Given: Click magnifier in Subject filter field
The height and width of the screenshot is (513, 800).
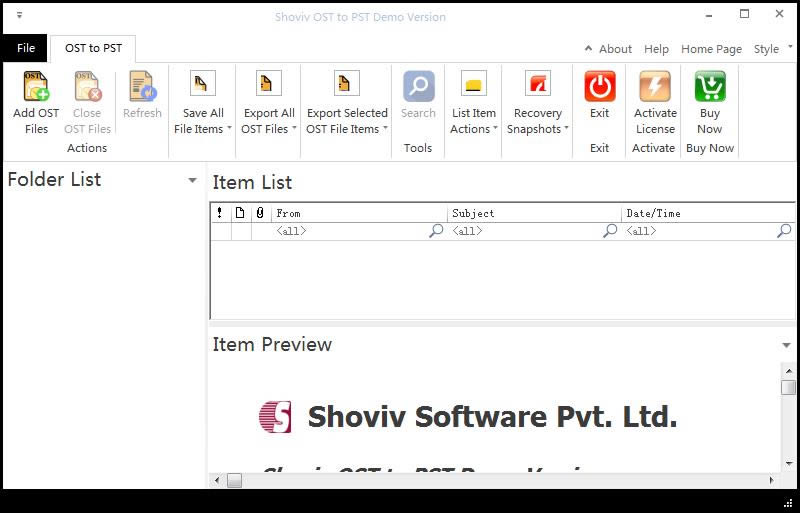Looking at the screenshot, I should coord(610,231).
